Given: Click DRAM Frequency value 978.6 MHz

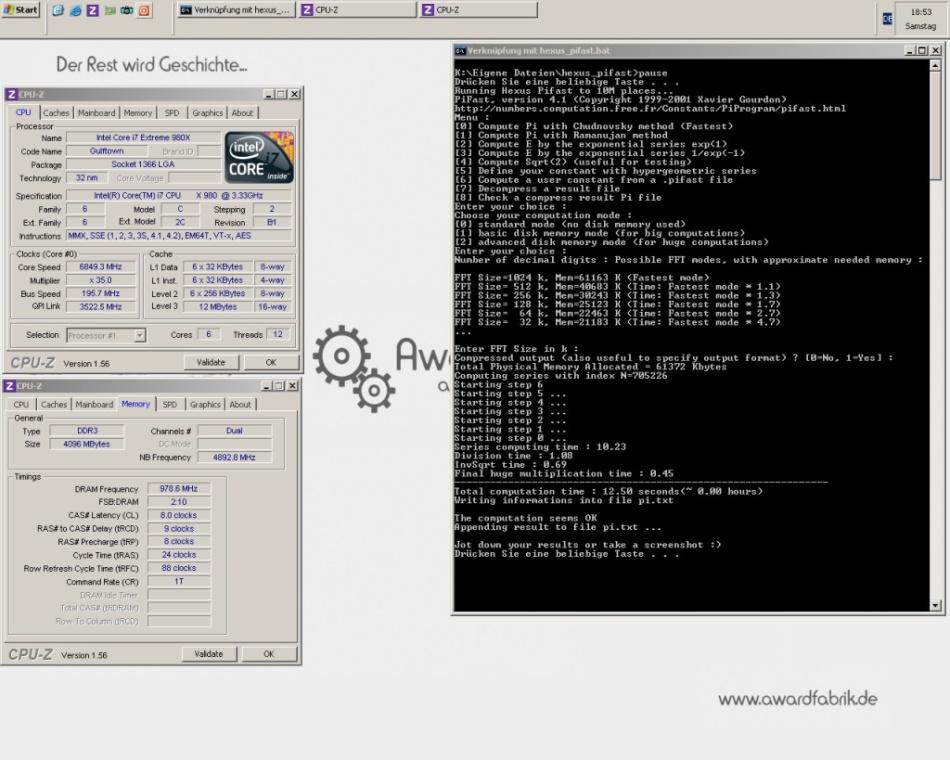Looking at the screenshot, I should pos(179,488).
